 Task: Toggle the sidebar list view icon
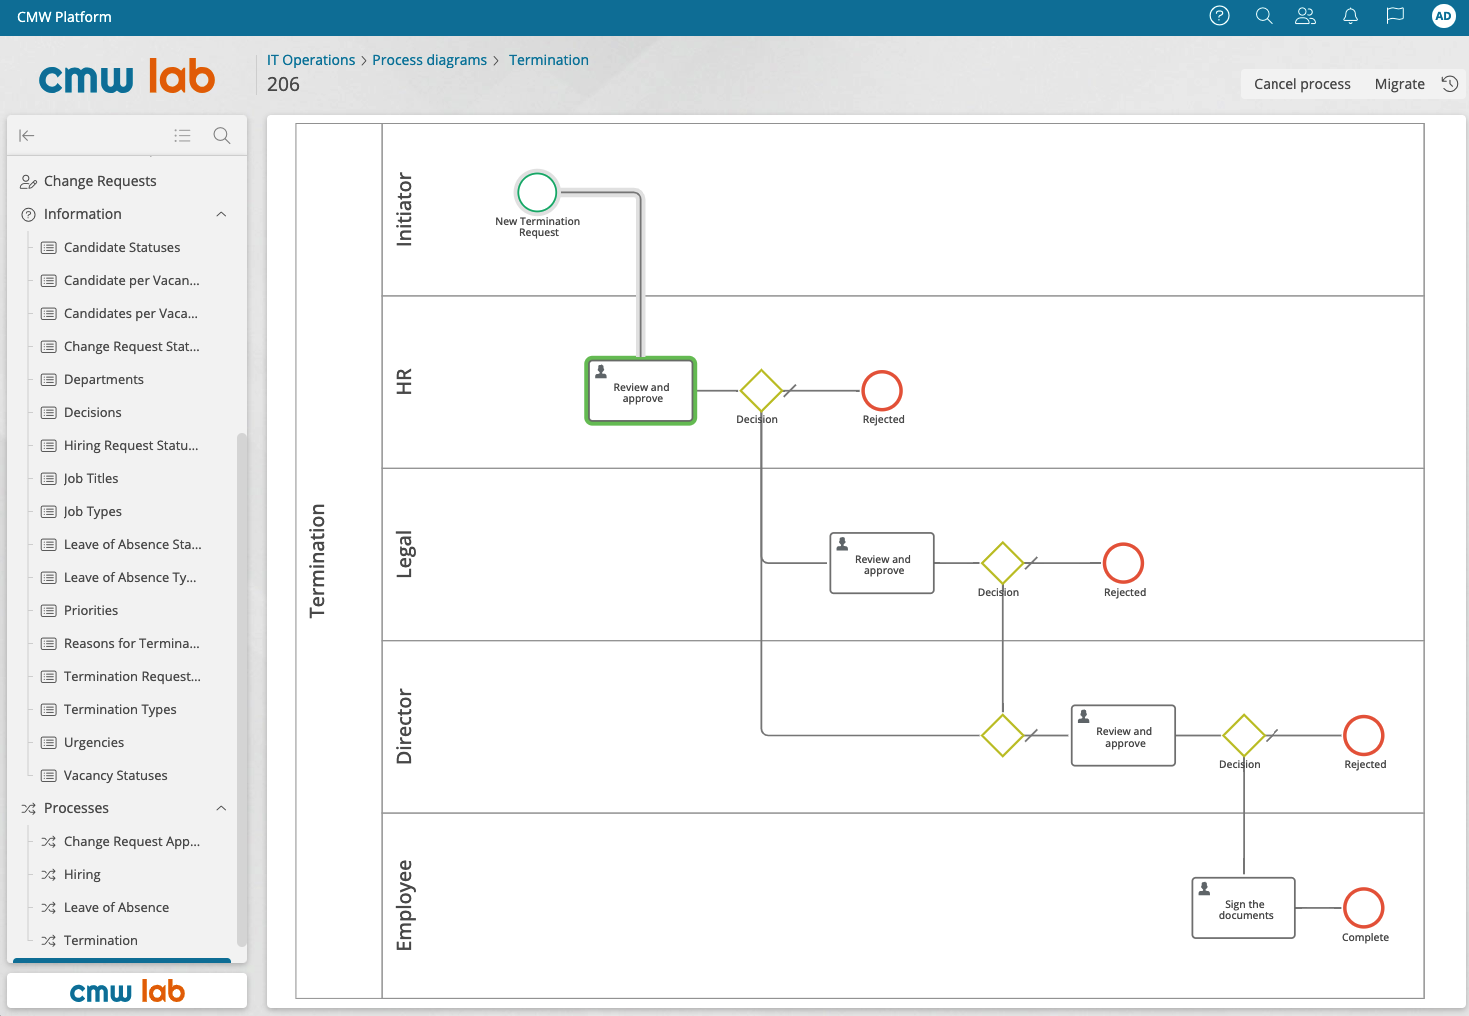point(182,136)
